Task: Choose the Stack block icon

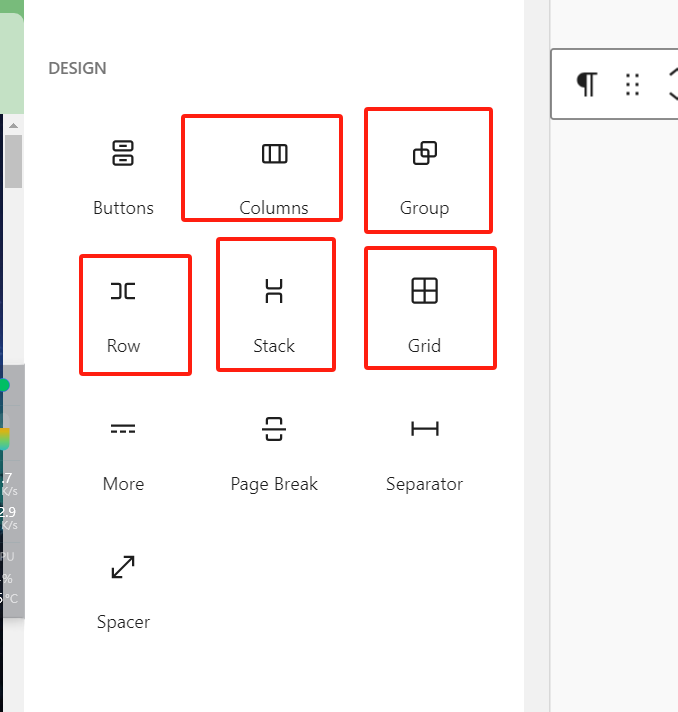Action: tap(274, 291)
